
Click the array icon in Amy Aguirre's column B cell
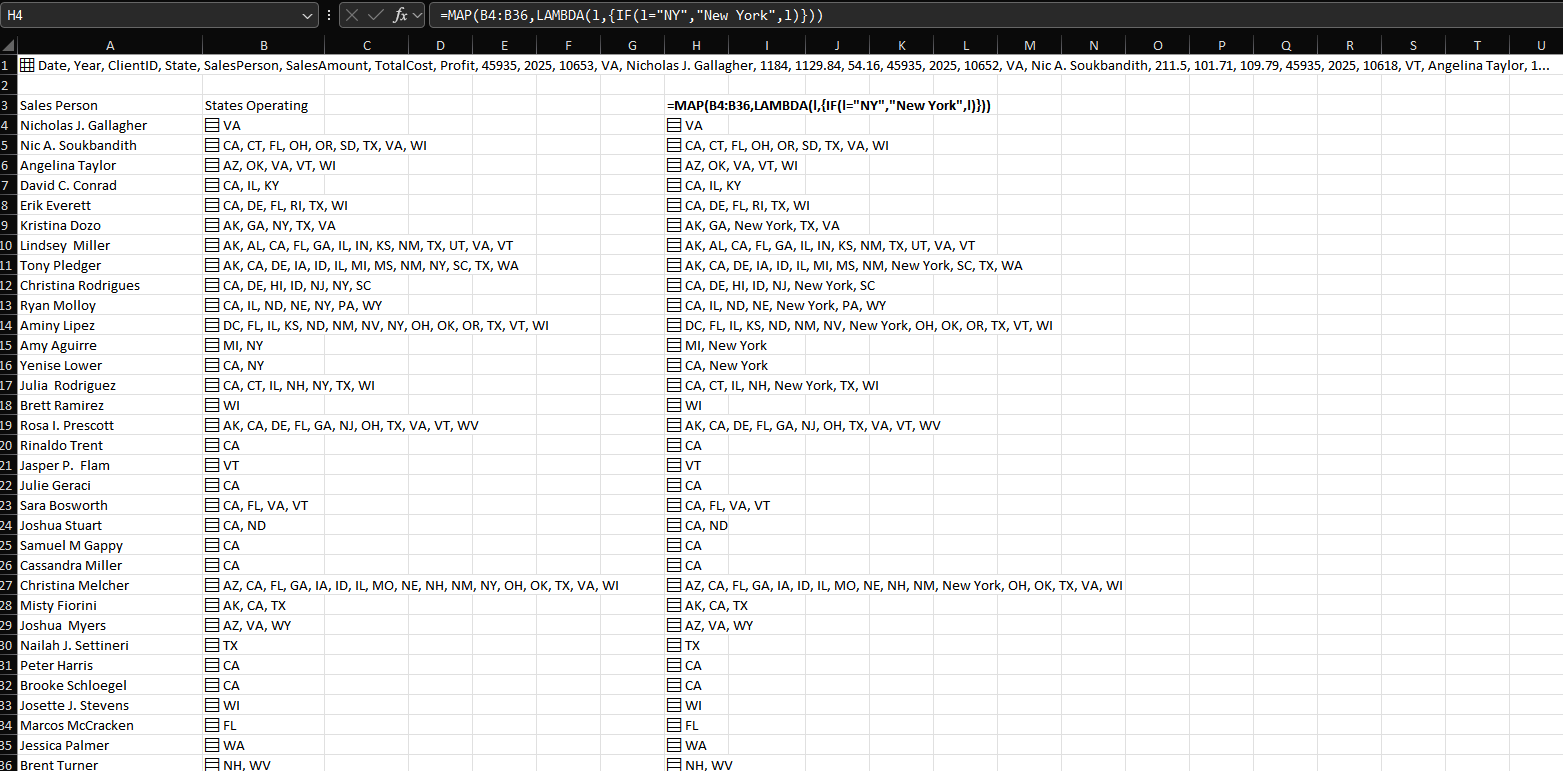[x=212, y=345]
